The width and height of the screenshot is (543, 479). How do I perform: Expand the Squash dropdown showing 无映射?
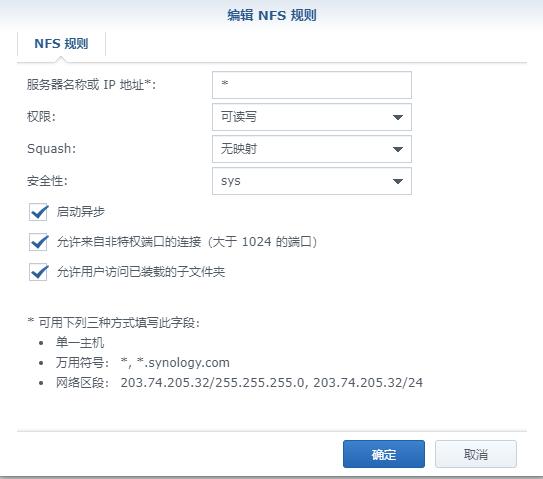pos(312,149)
